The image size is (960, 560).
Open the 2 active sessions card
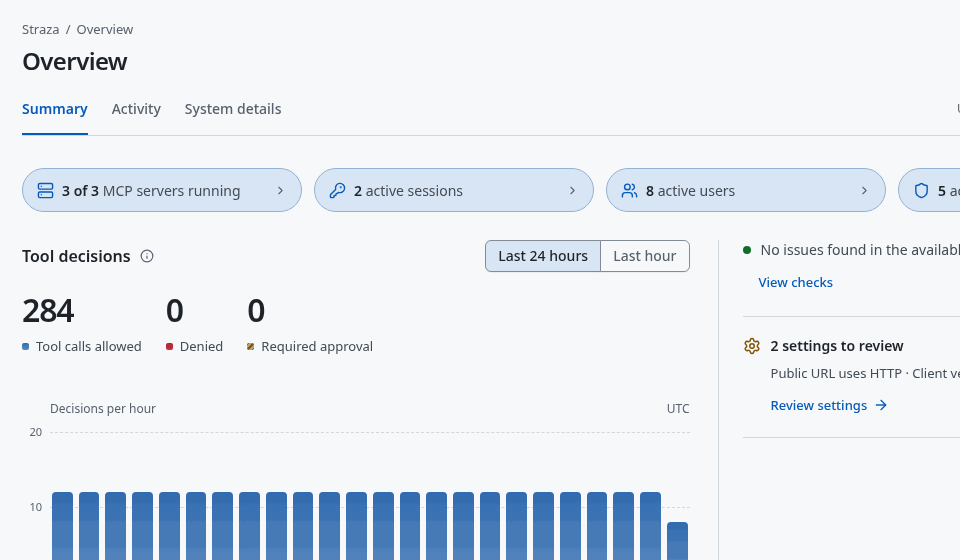coord(454,190)
